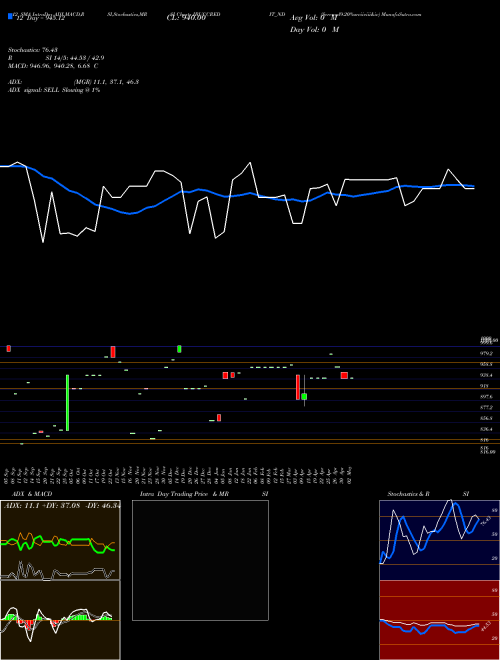Click the 'ADX: 11.1 +DY: 37.08 -DY: 46.34' header
Screen dimensions: 500x660
click(x=62, y=506)
